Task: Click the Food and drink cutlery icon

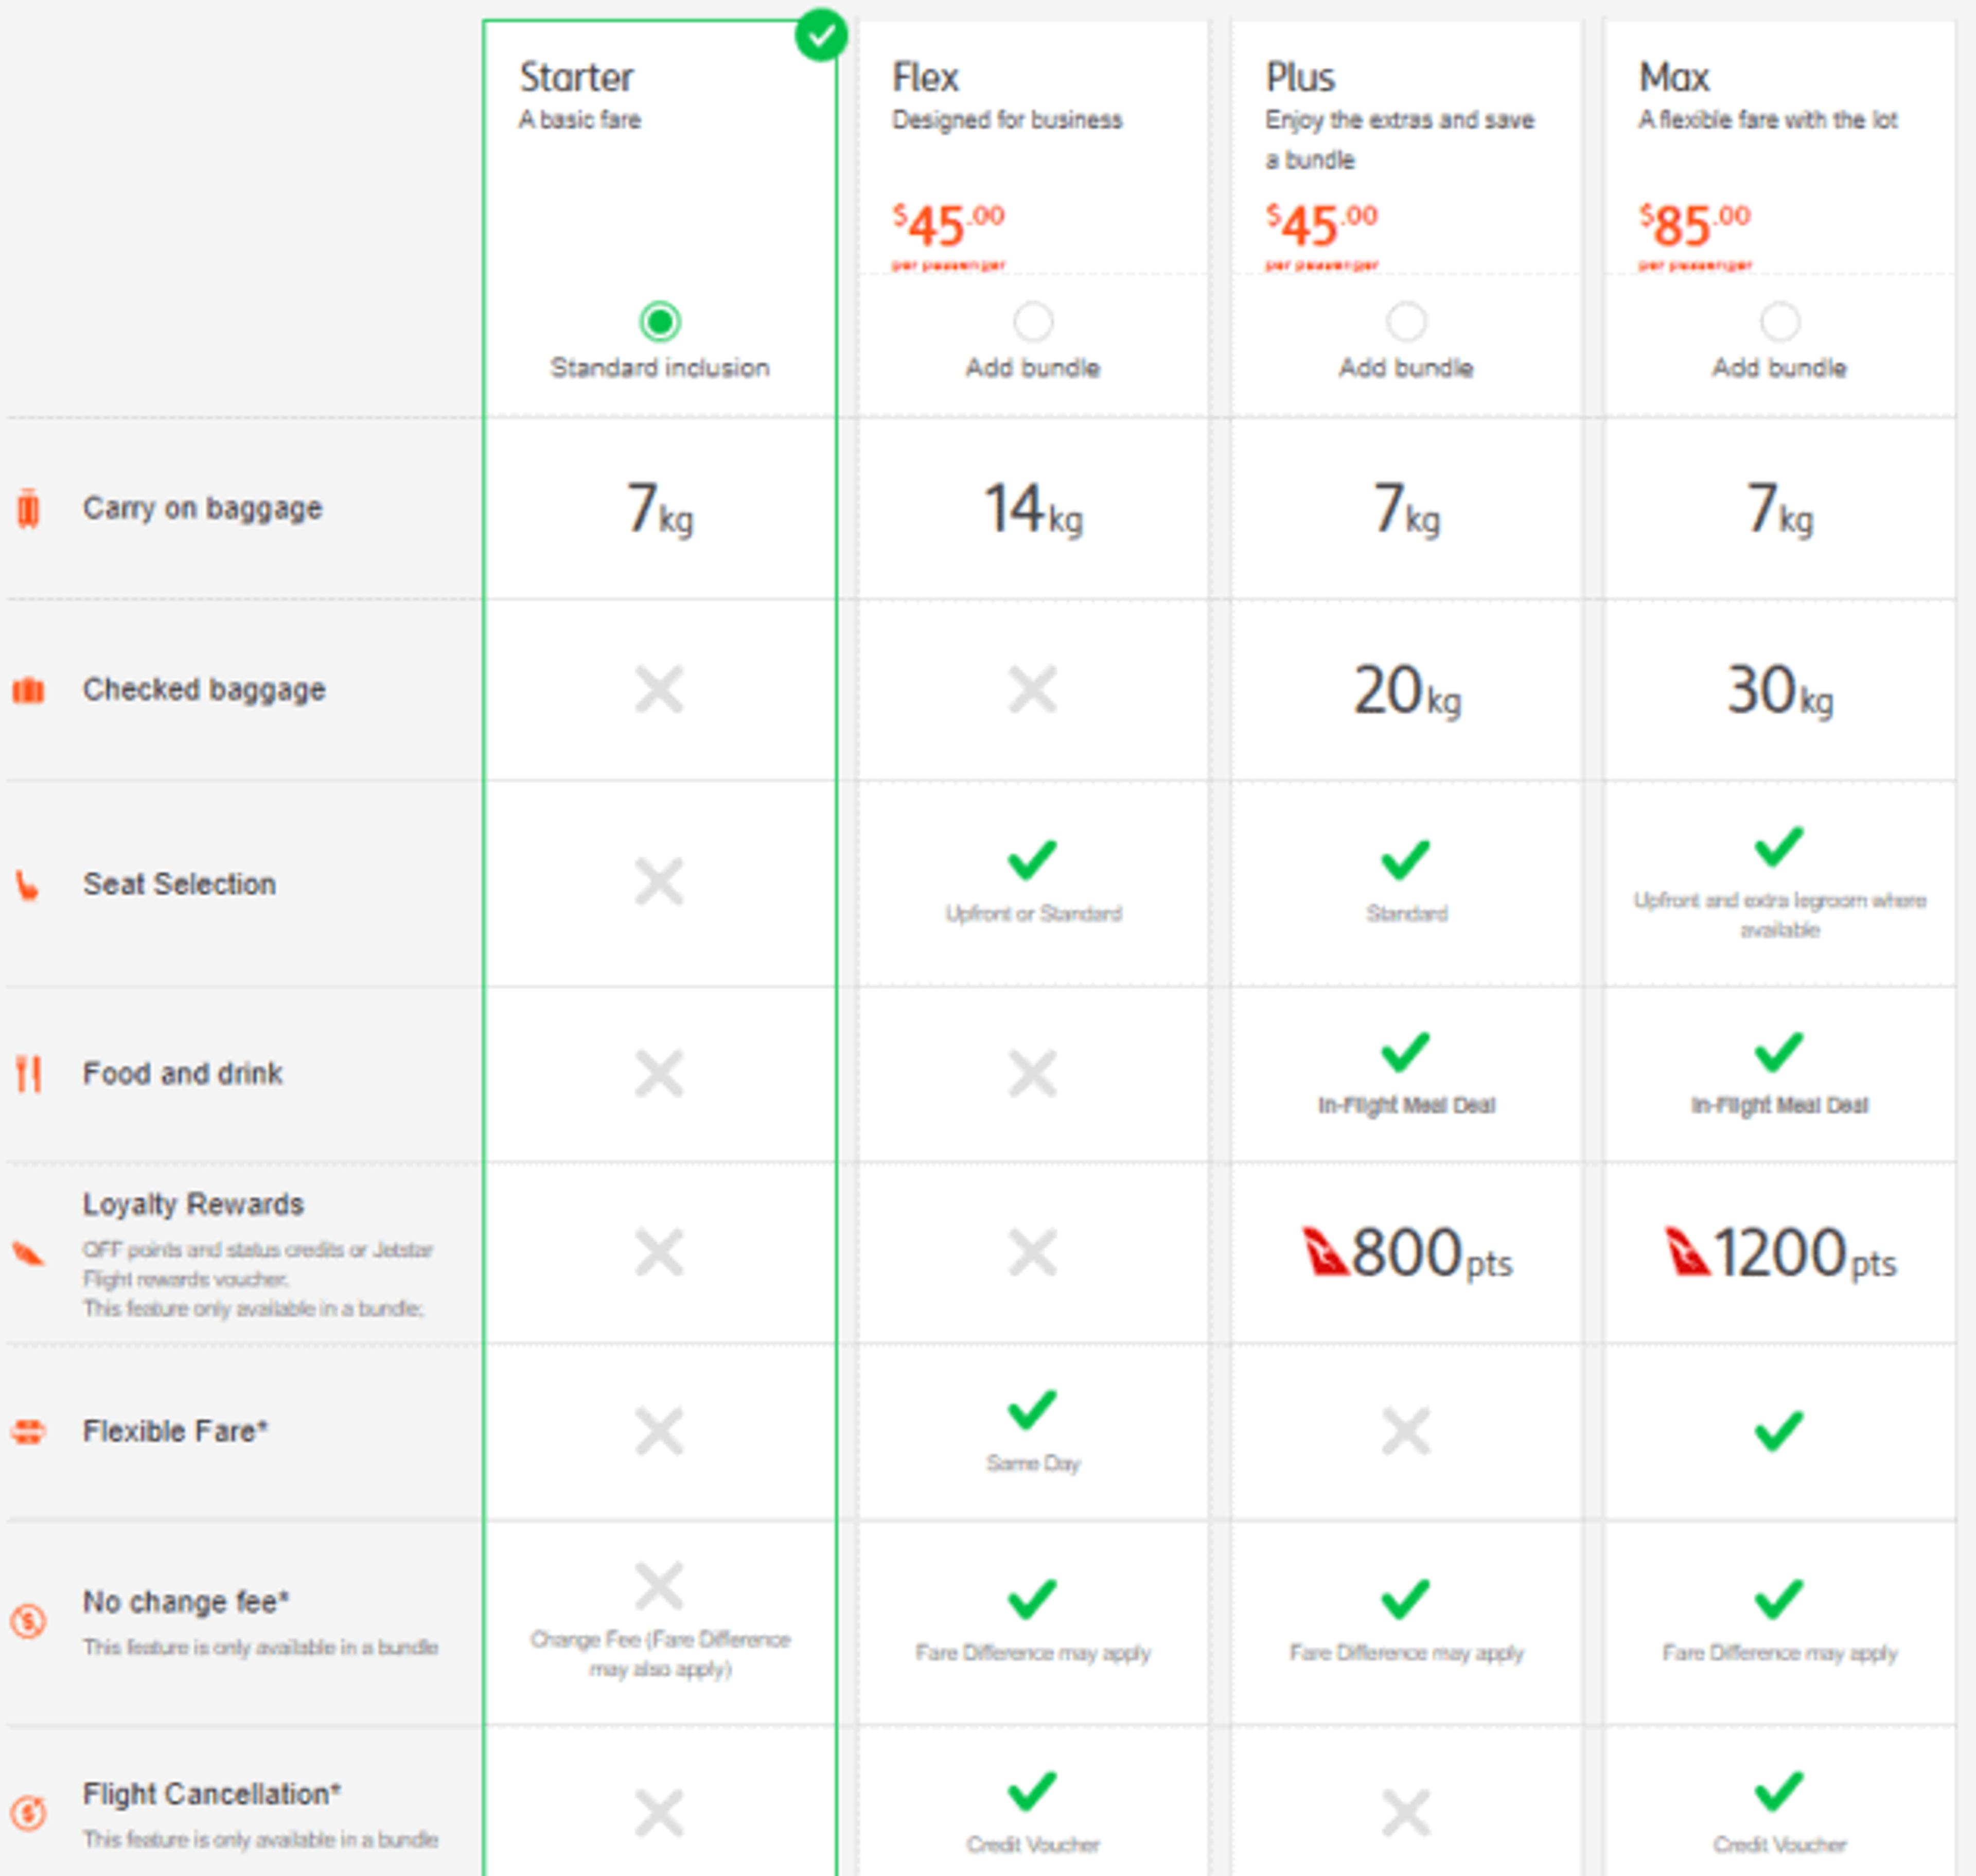Action: pyautogui.click(x=29, y=1074)
